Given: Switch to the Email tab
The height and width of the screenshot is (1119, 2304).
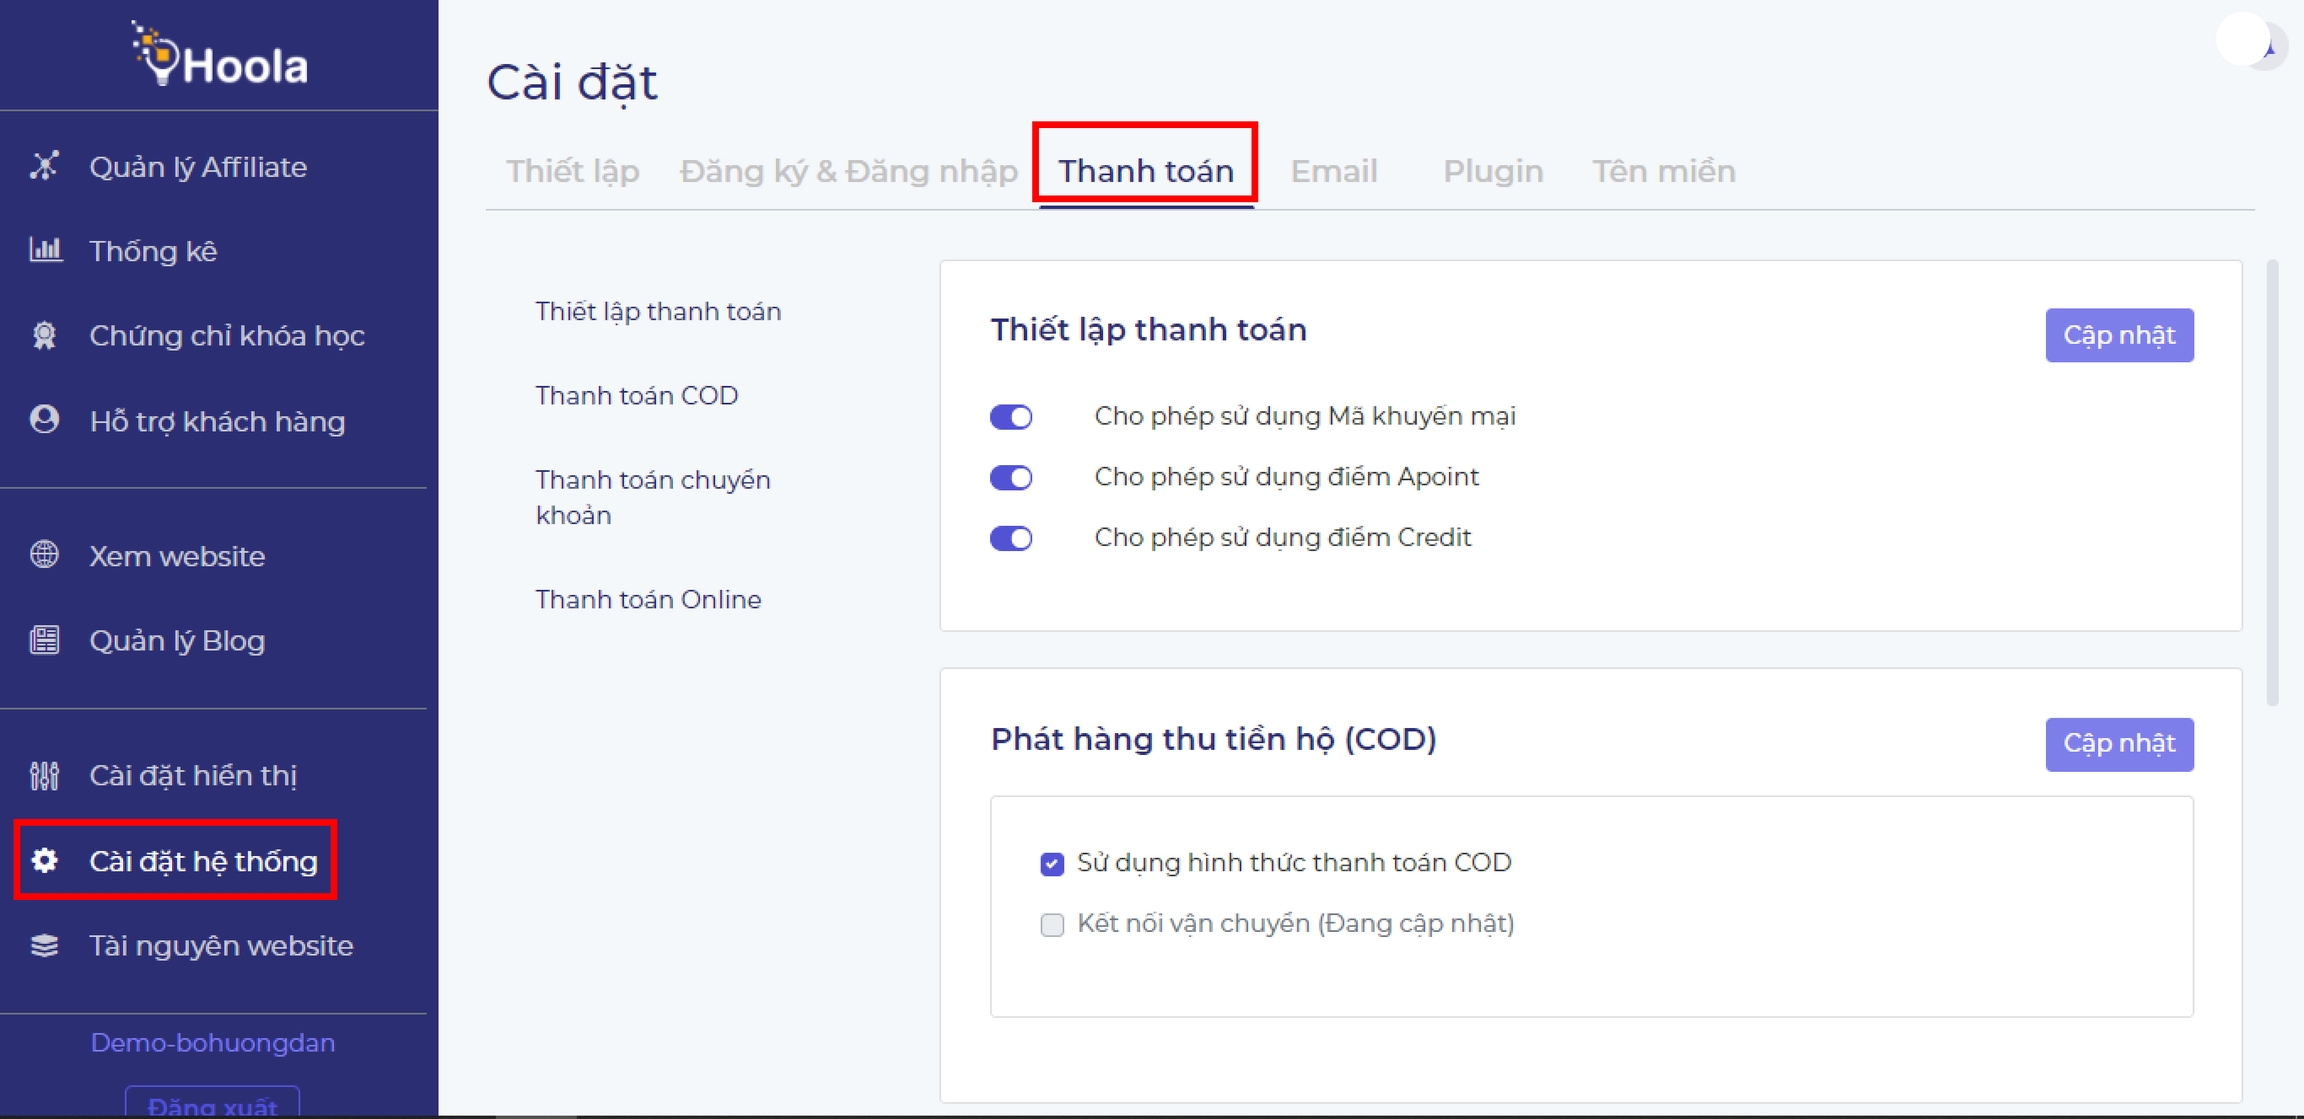Looking at the screenshot, I should (x=1333, y=171).
